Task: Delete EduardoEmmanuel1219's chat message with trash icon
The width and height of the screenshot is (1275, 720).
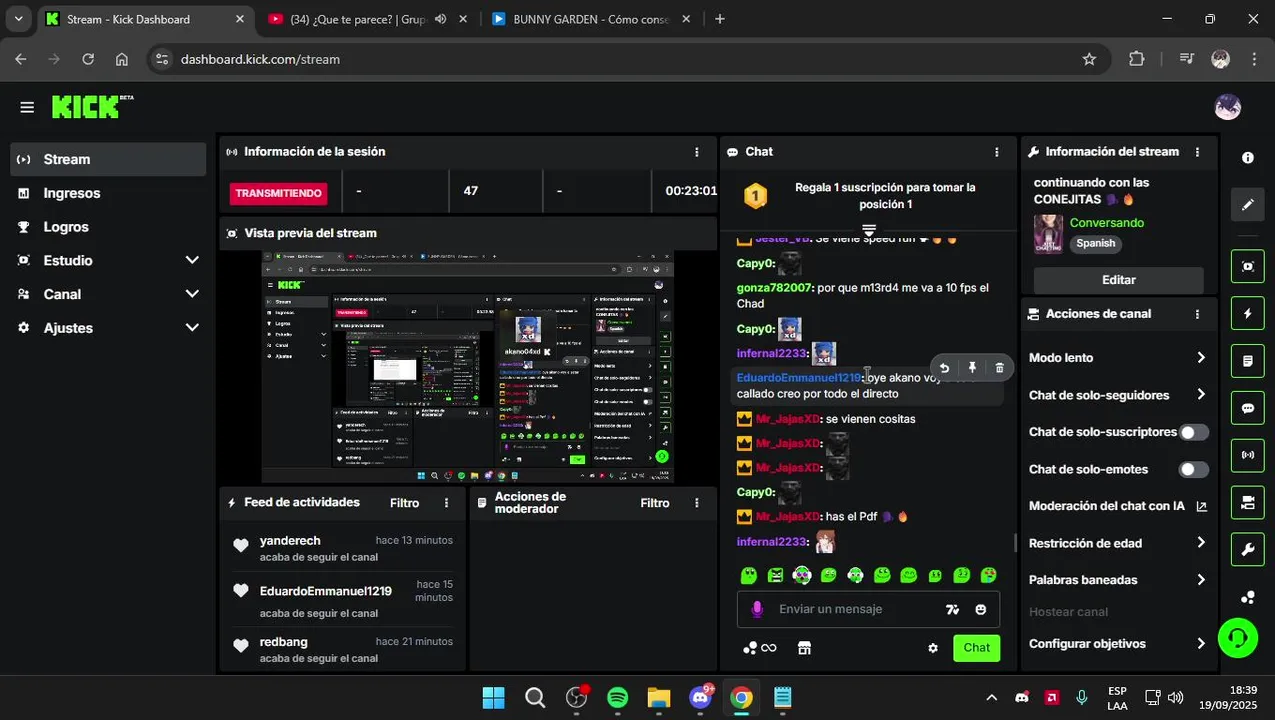Action: [x=999, y=368]
